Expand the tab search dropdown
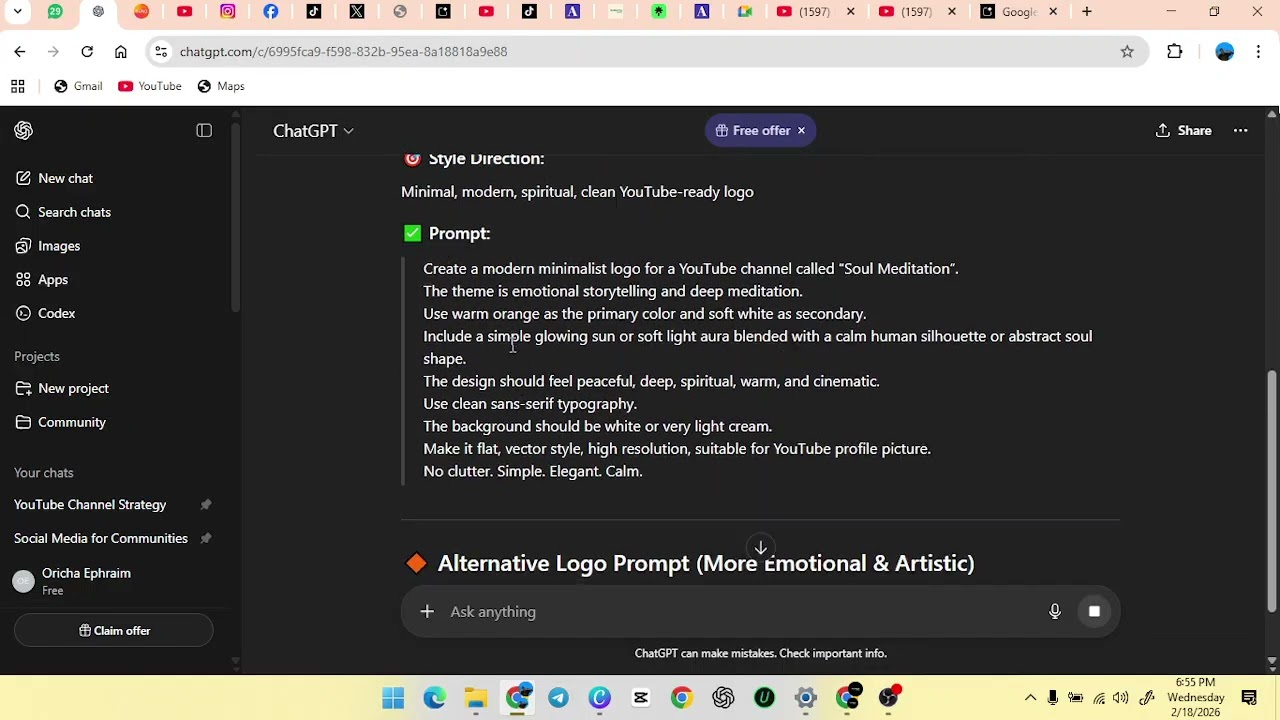 (x=17, y=12)
